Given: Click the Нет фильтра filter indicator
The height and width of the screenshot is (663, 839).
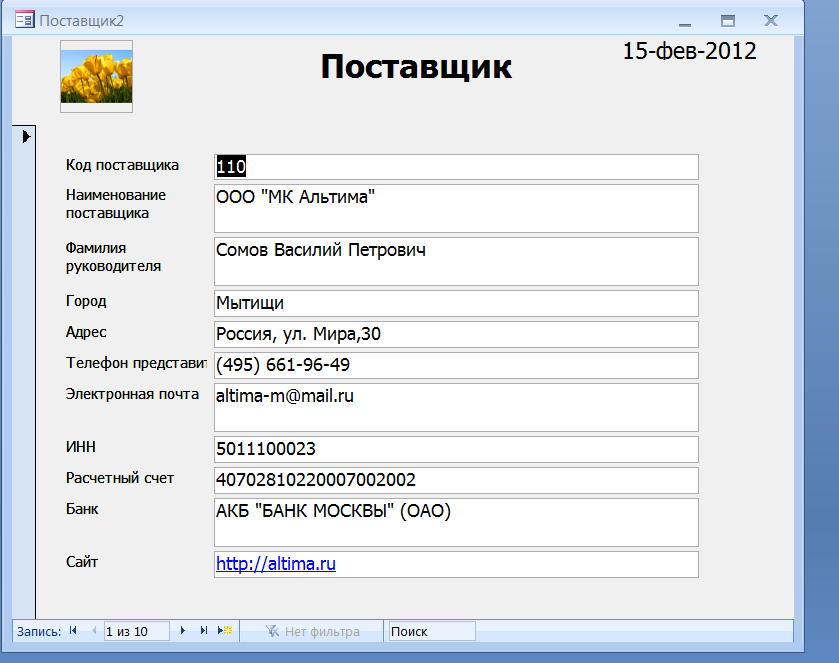Looking at the screenshot, I should (312, 631).
